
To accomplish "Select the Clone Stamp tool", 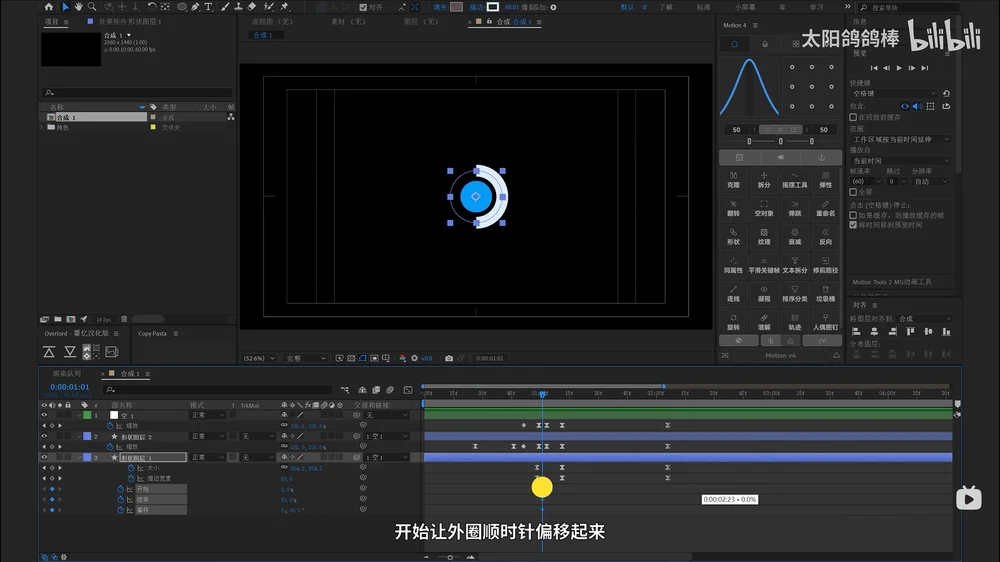I will [x=239, y=7].
